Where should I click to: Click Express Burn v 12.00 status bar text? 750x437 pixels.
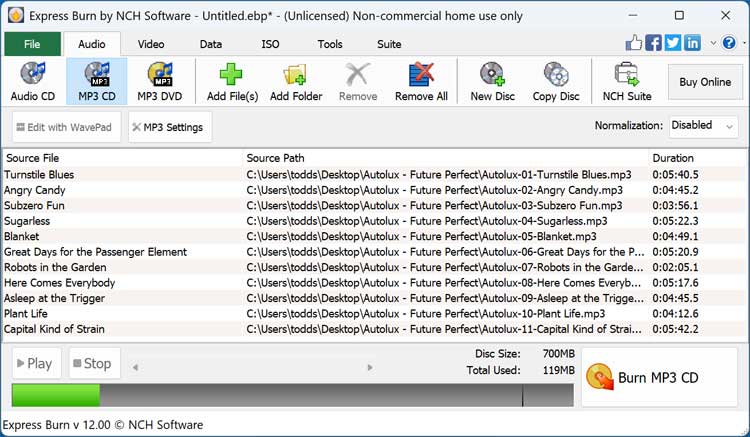pos(103,425)
